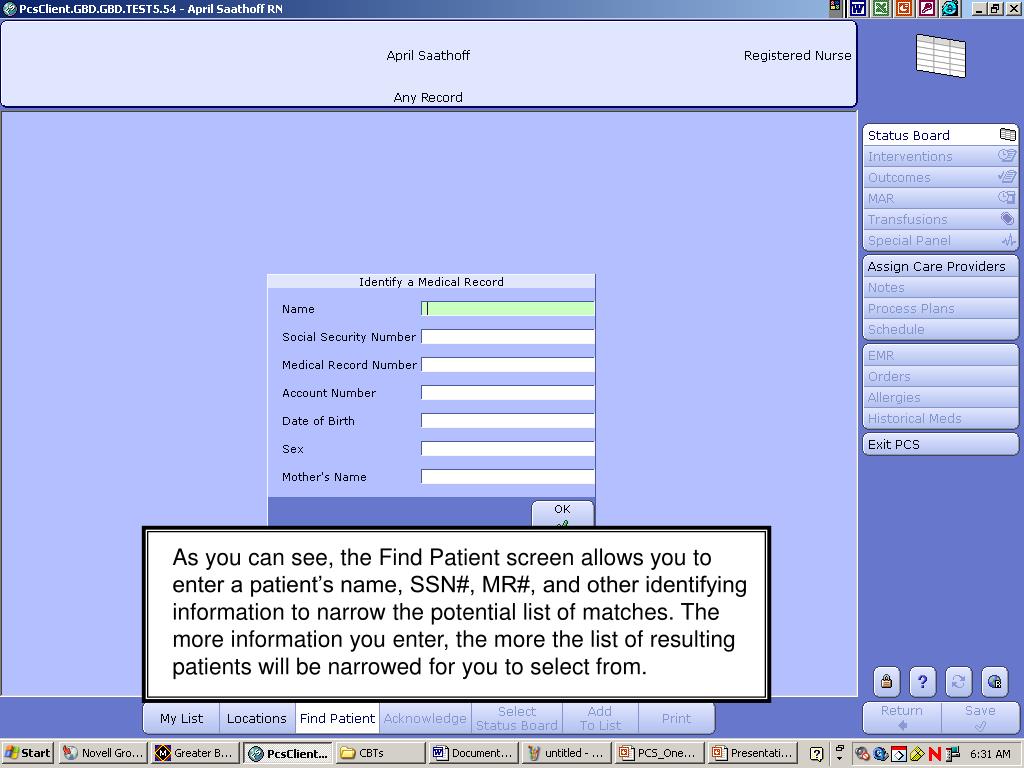
Task: Click the Notes side button
Action: tap(940, 287)
